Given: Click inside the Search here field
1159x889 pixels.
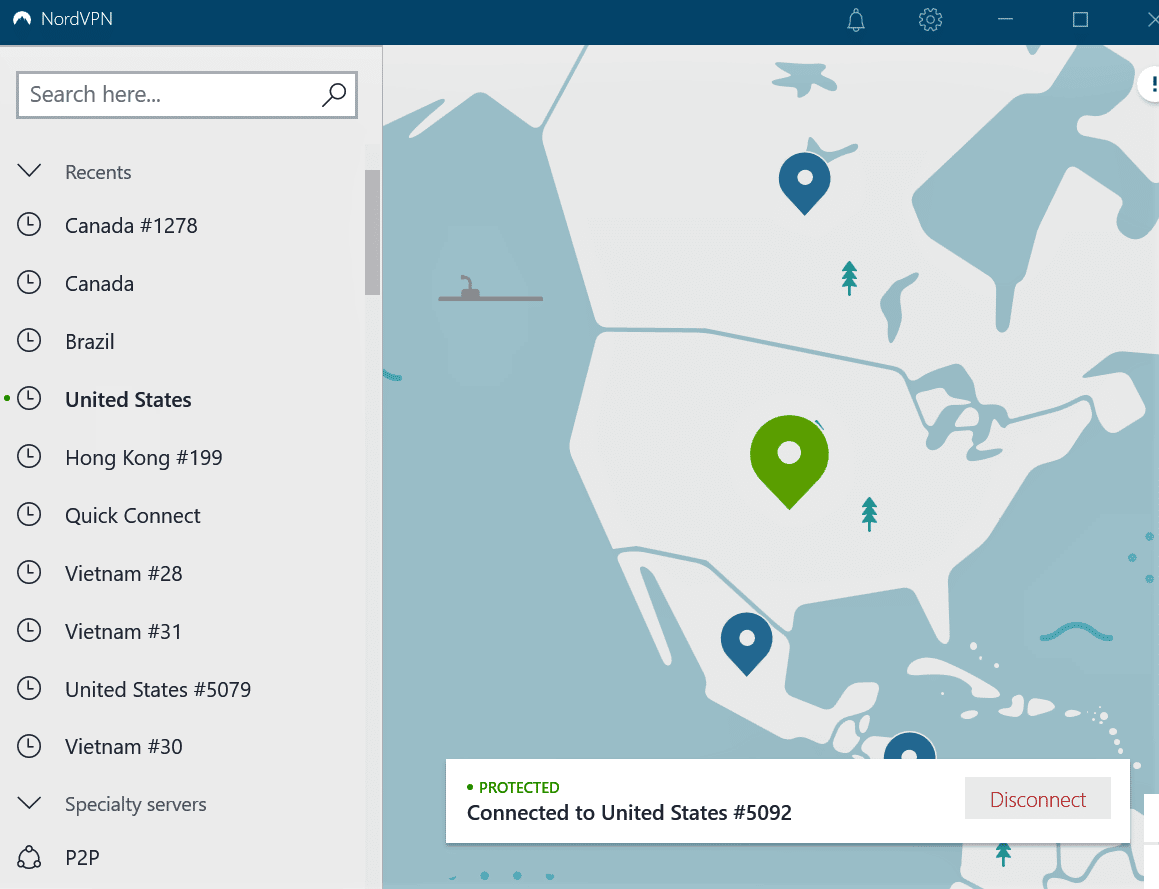Looking at the screenshot, I should pyautogui.click(x=170, y=94).
